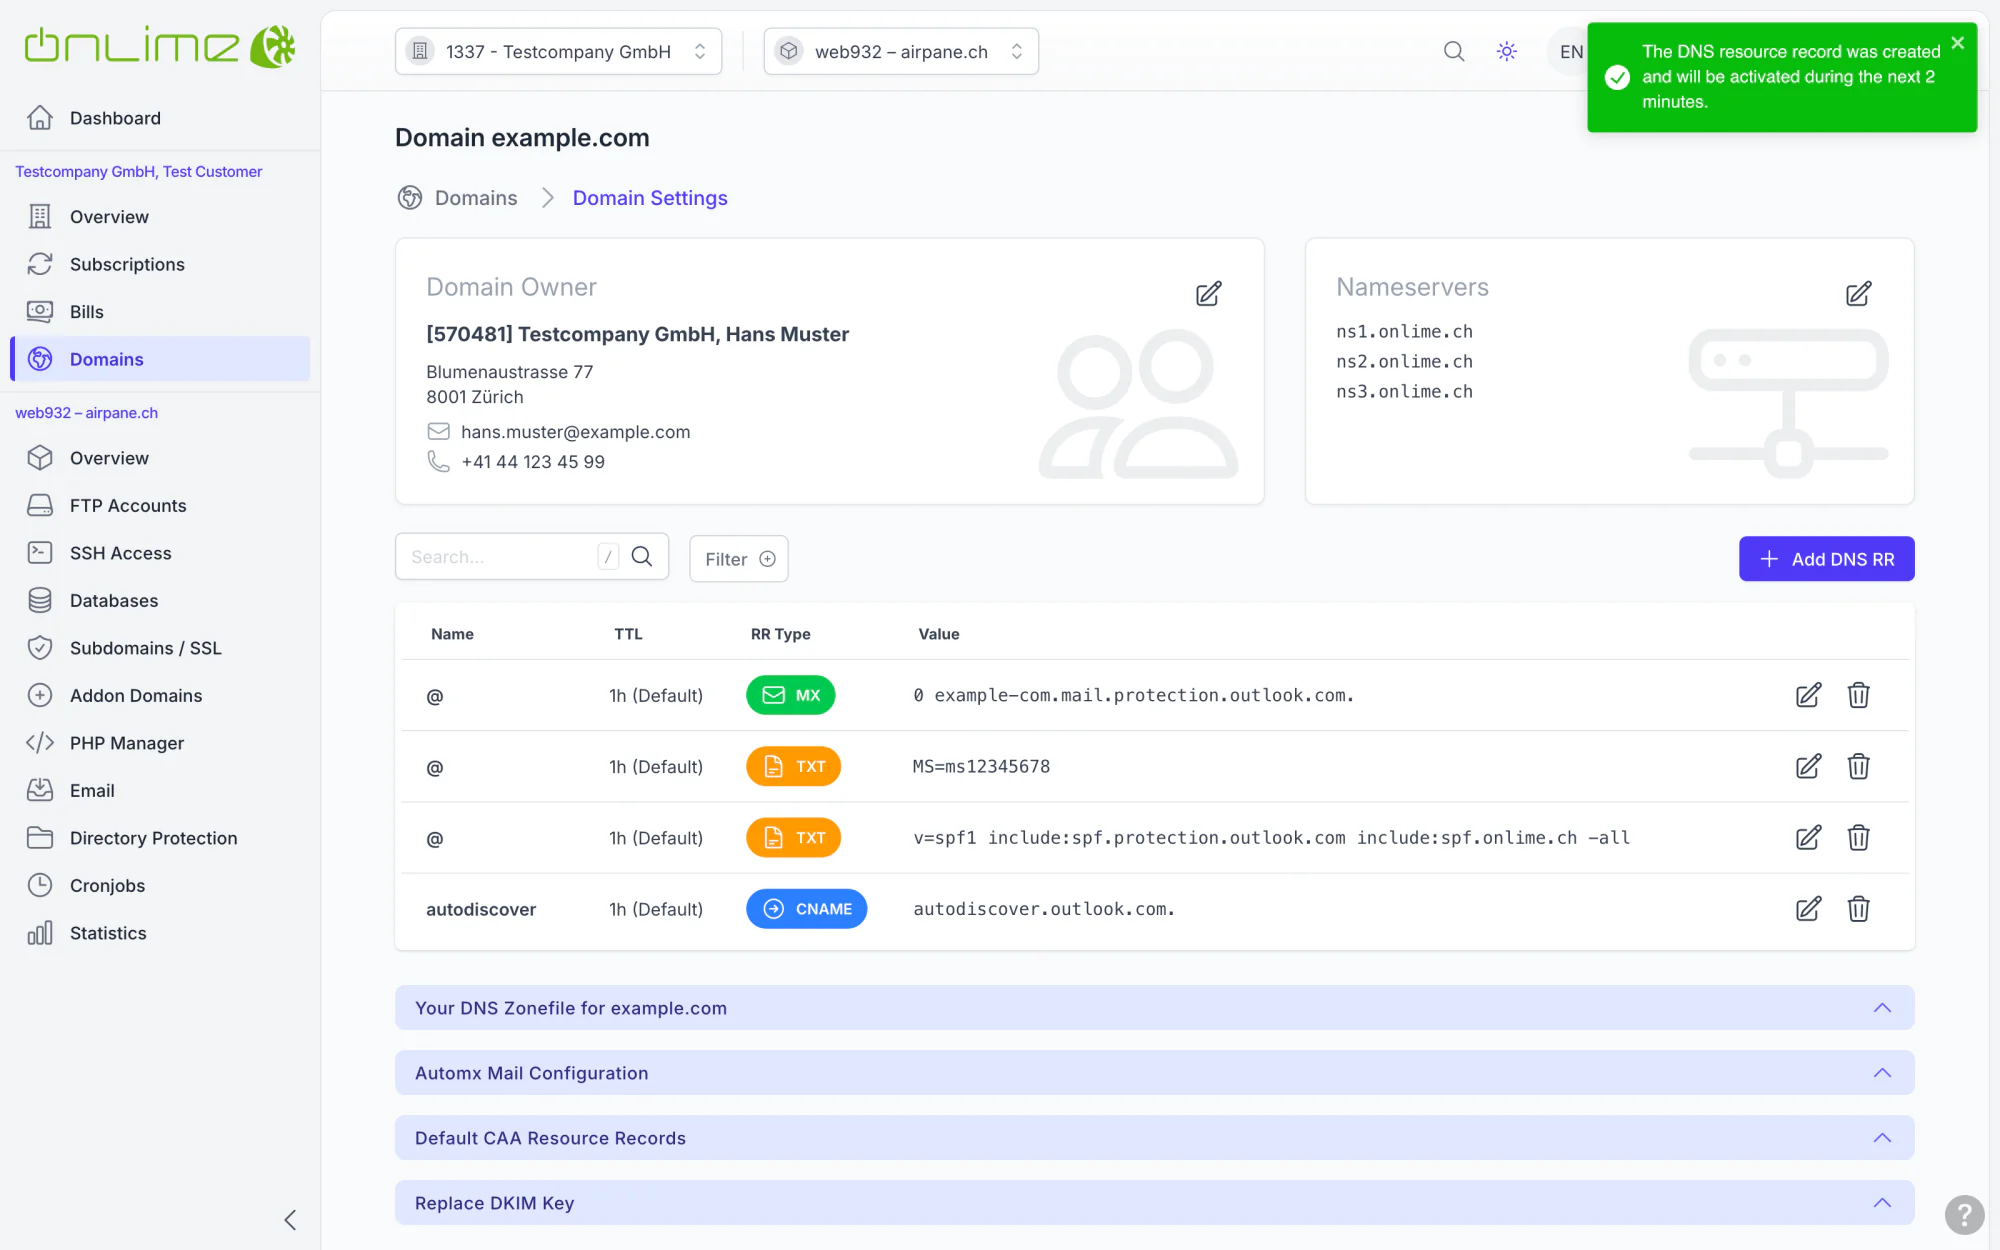Edit the v=spf1 TXT record

[1808, 837]
